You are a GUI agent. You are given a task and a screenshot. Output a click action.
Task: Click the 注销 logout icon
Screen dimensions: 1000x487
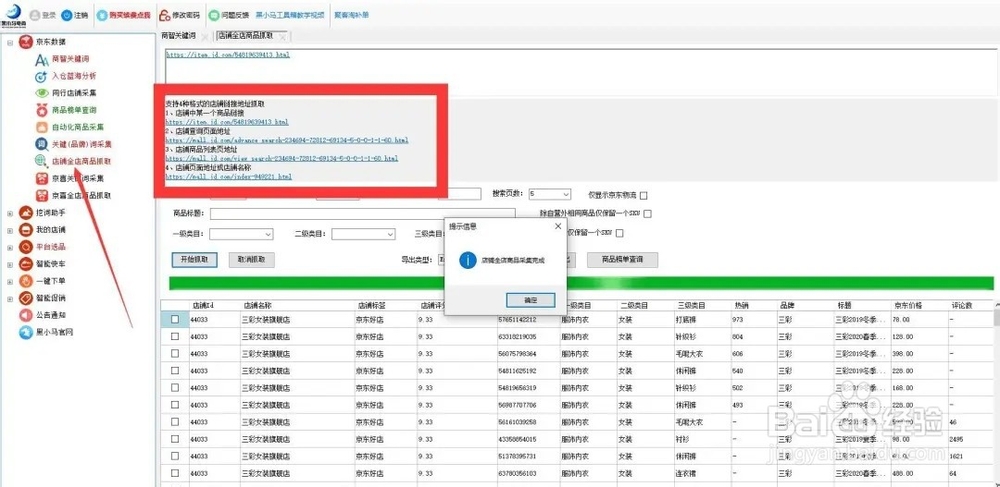tap(68, 15)
